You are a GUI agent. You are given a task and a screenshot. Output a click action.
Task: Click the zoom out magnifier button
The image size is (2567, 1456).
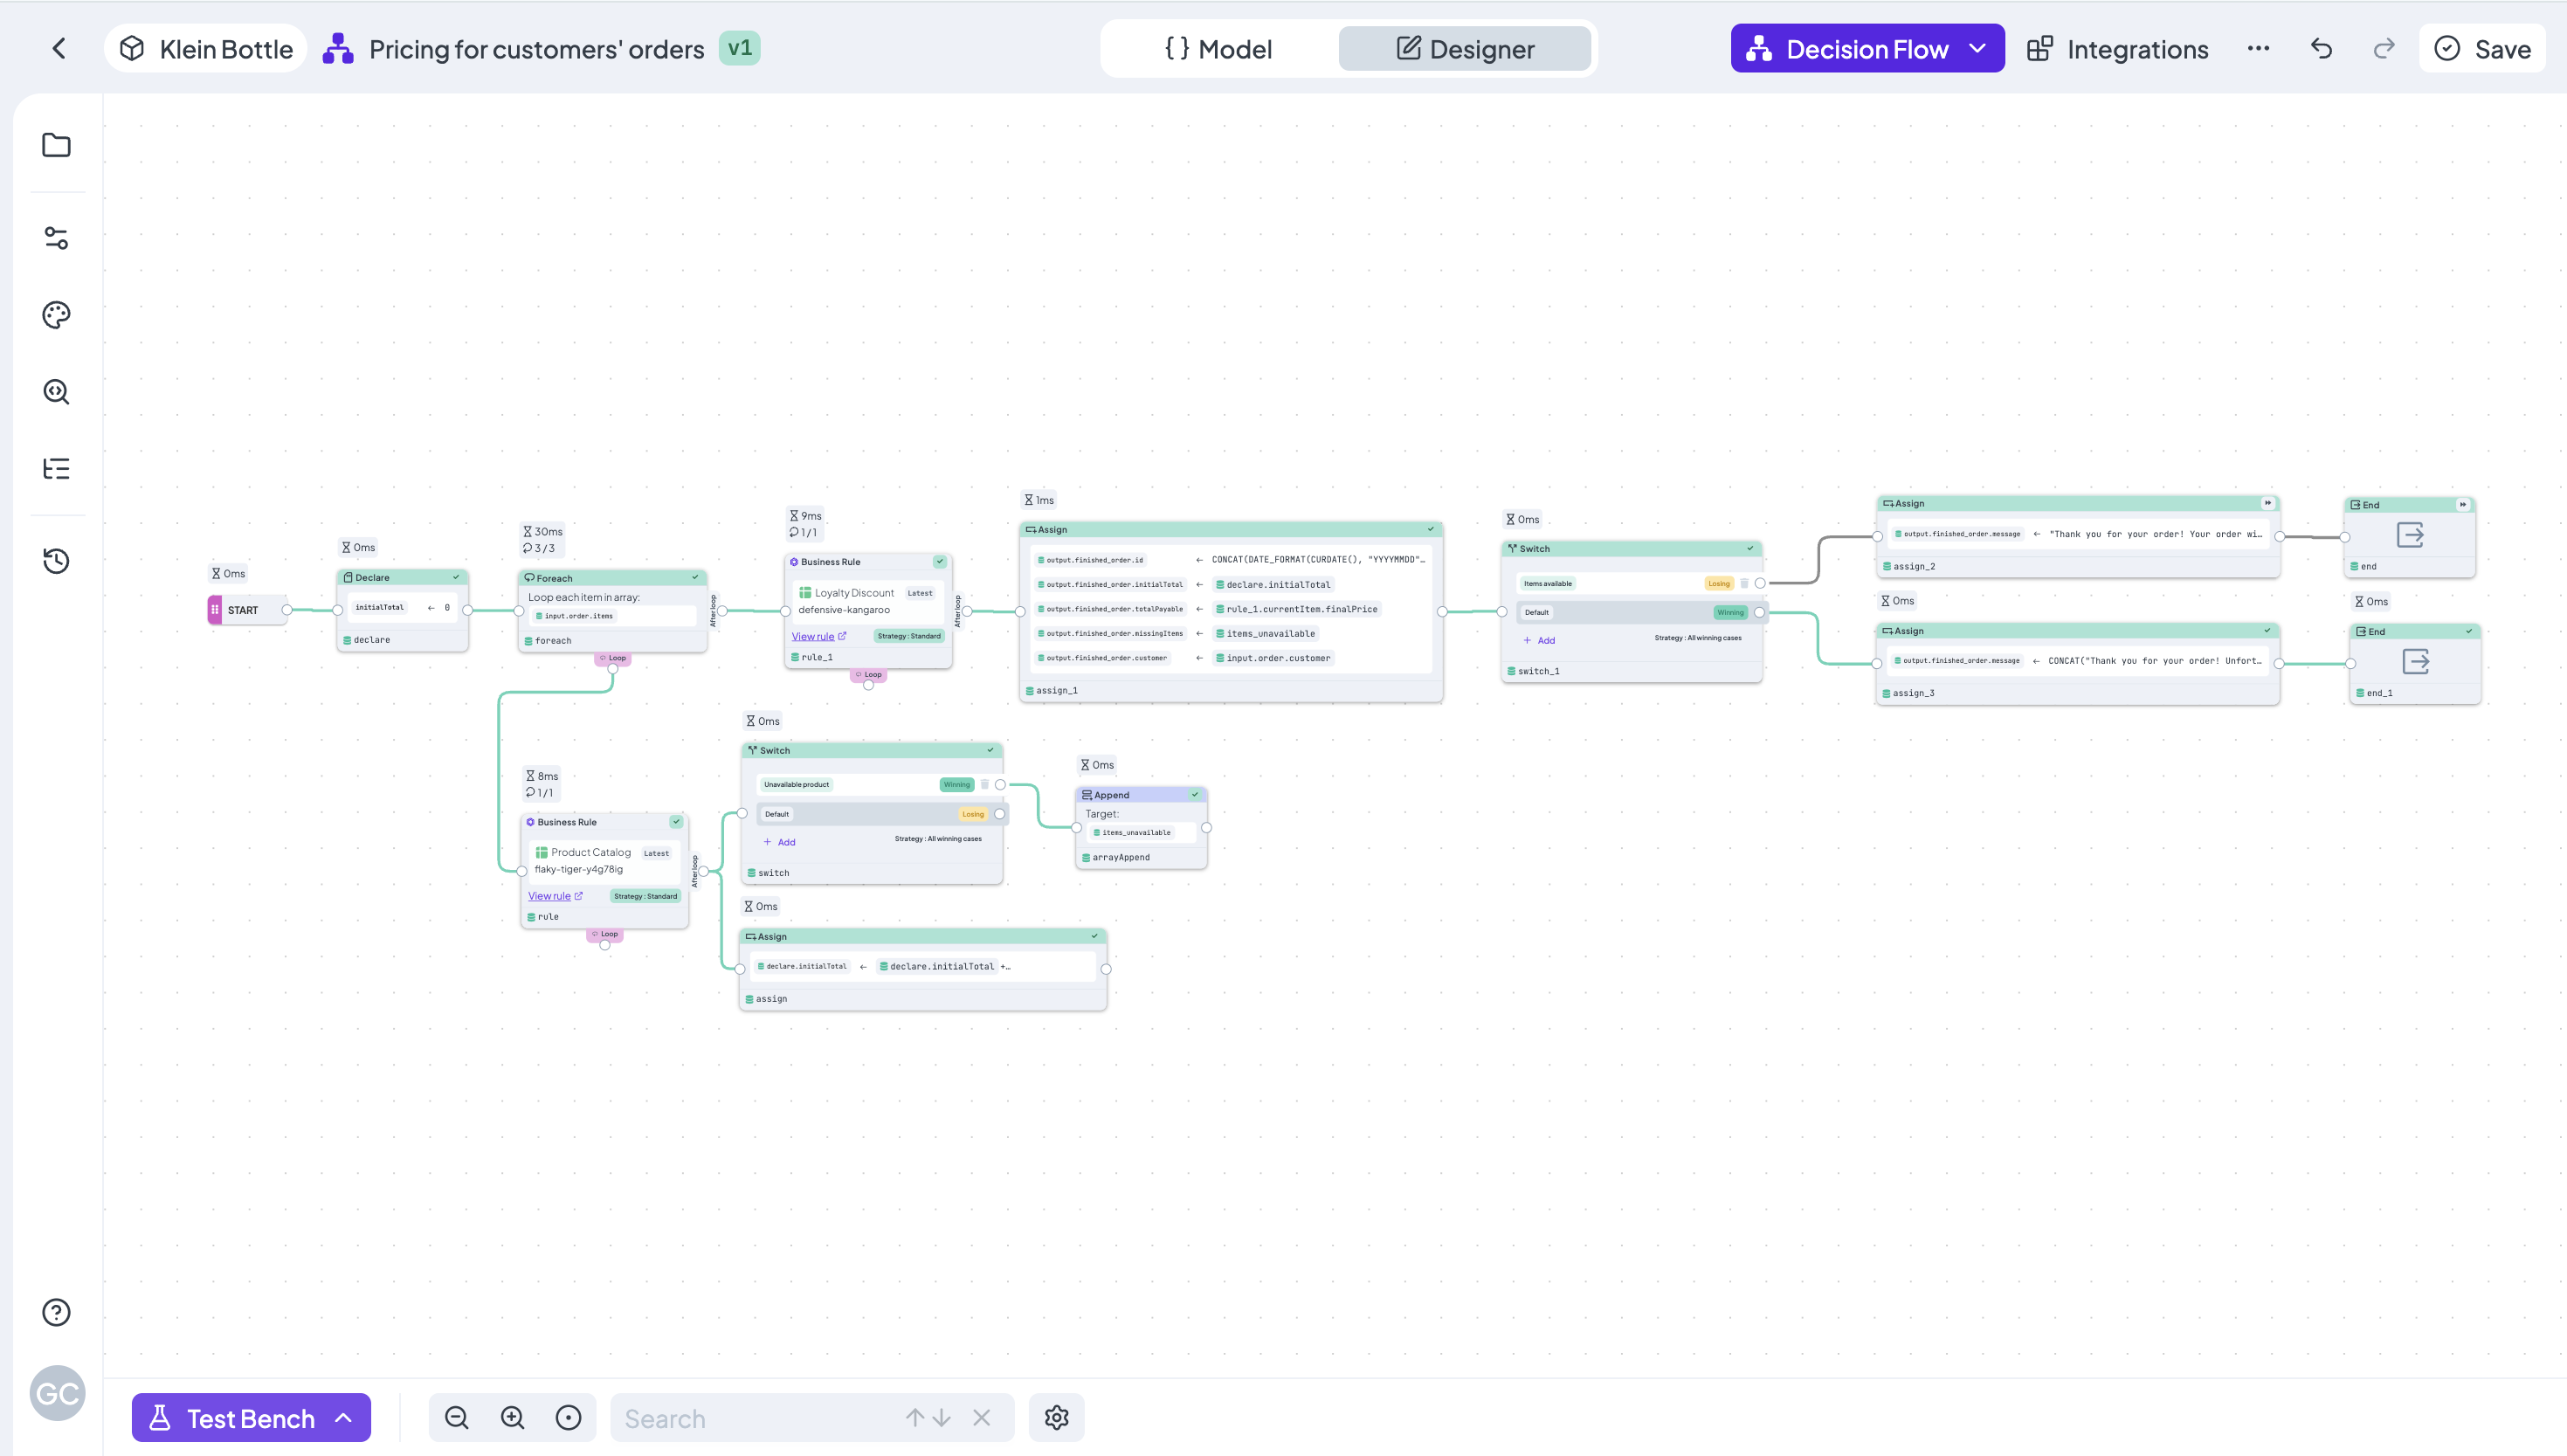pos(457,1418)
